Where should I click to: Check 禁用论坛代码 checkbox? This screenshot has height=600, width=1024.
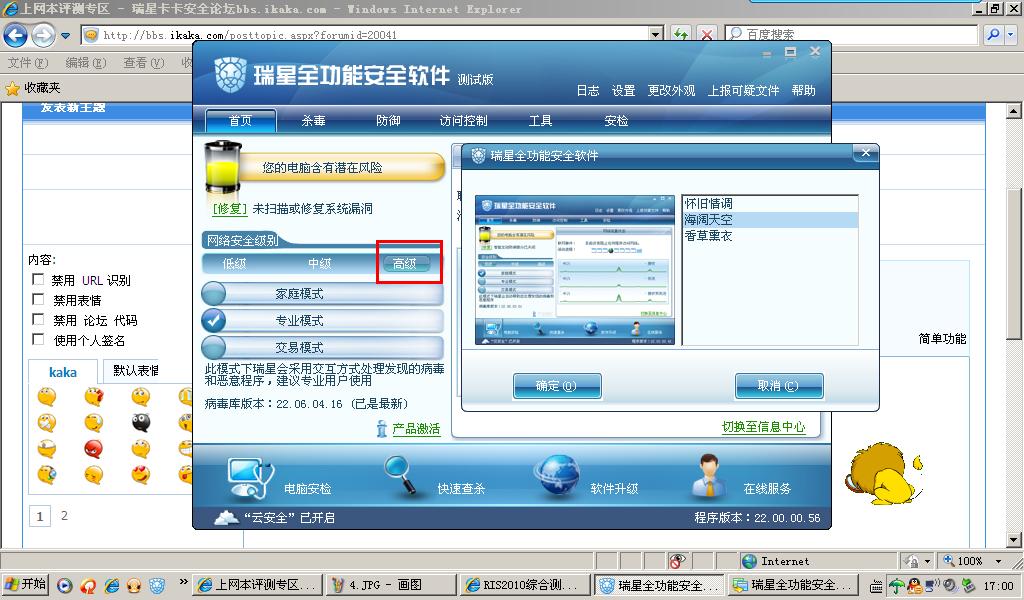point(39,319)
